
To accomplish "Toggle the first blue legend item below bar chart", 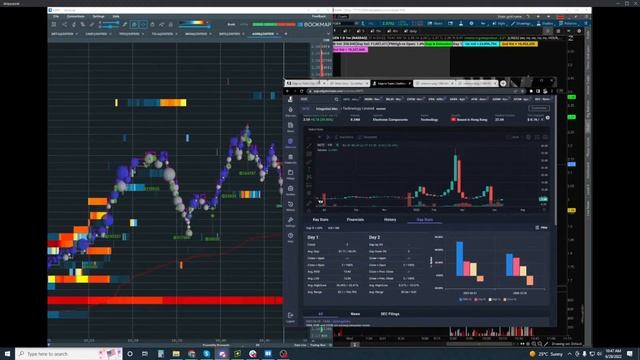I will click(x=465, y=299).
